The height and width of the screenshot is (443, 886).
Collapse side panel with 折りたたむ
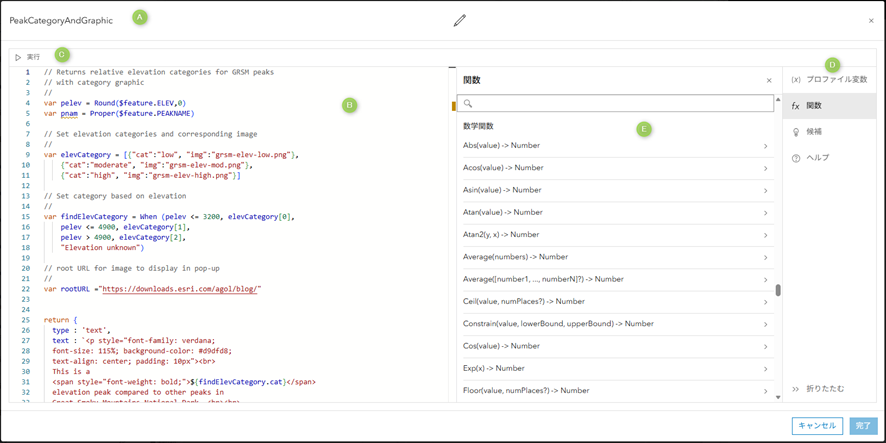pos(819,389)
